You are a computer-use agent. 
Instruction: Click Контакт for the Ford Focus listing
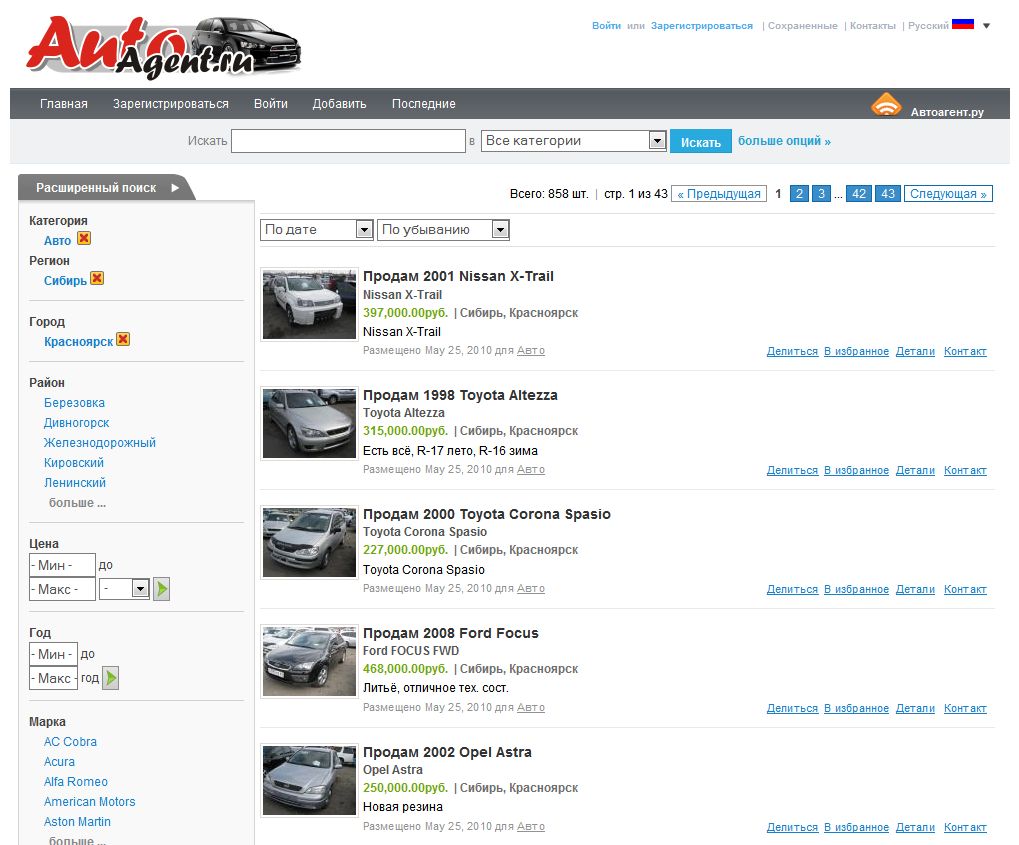[x=965, y=708]
